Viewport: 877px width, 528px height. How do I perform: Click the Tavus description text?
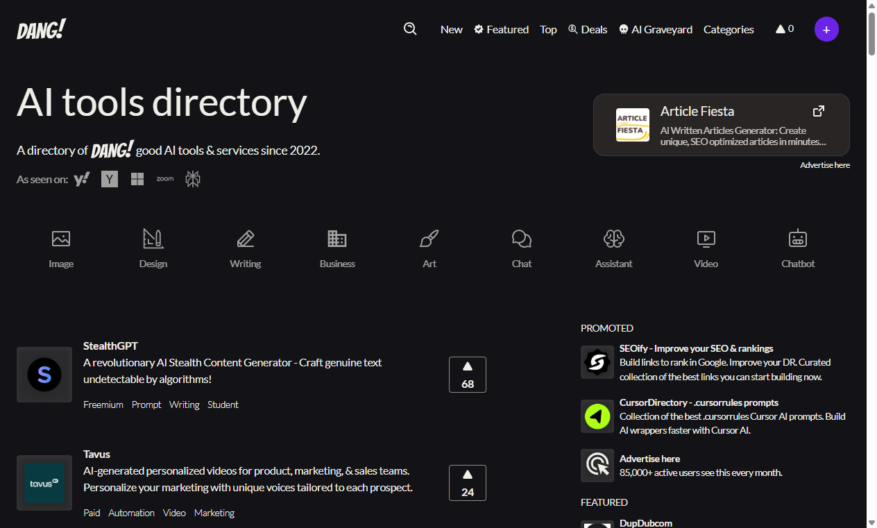(248, 479)
